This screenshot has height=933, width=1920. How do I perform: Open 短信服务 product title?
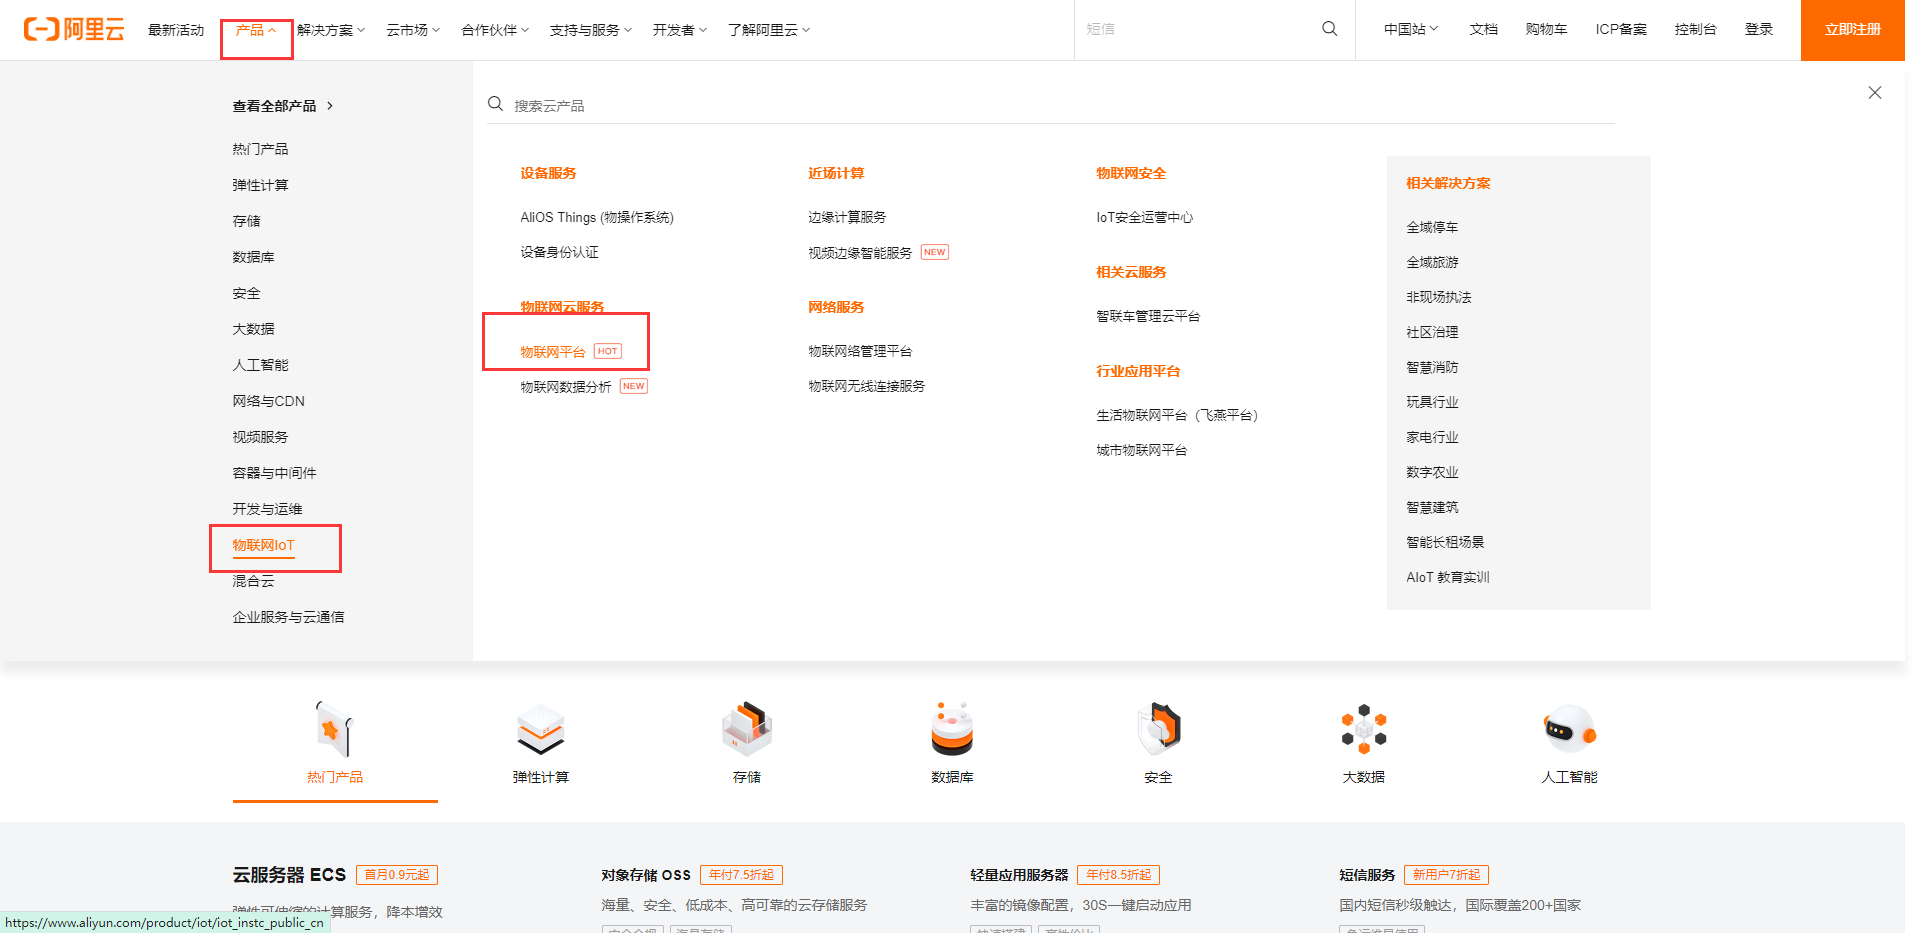coord(1367,875)
